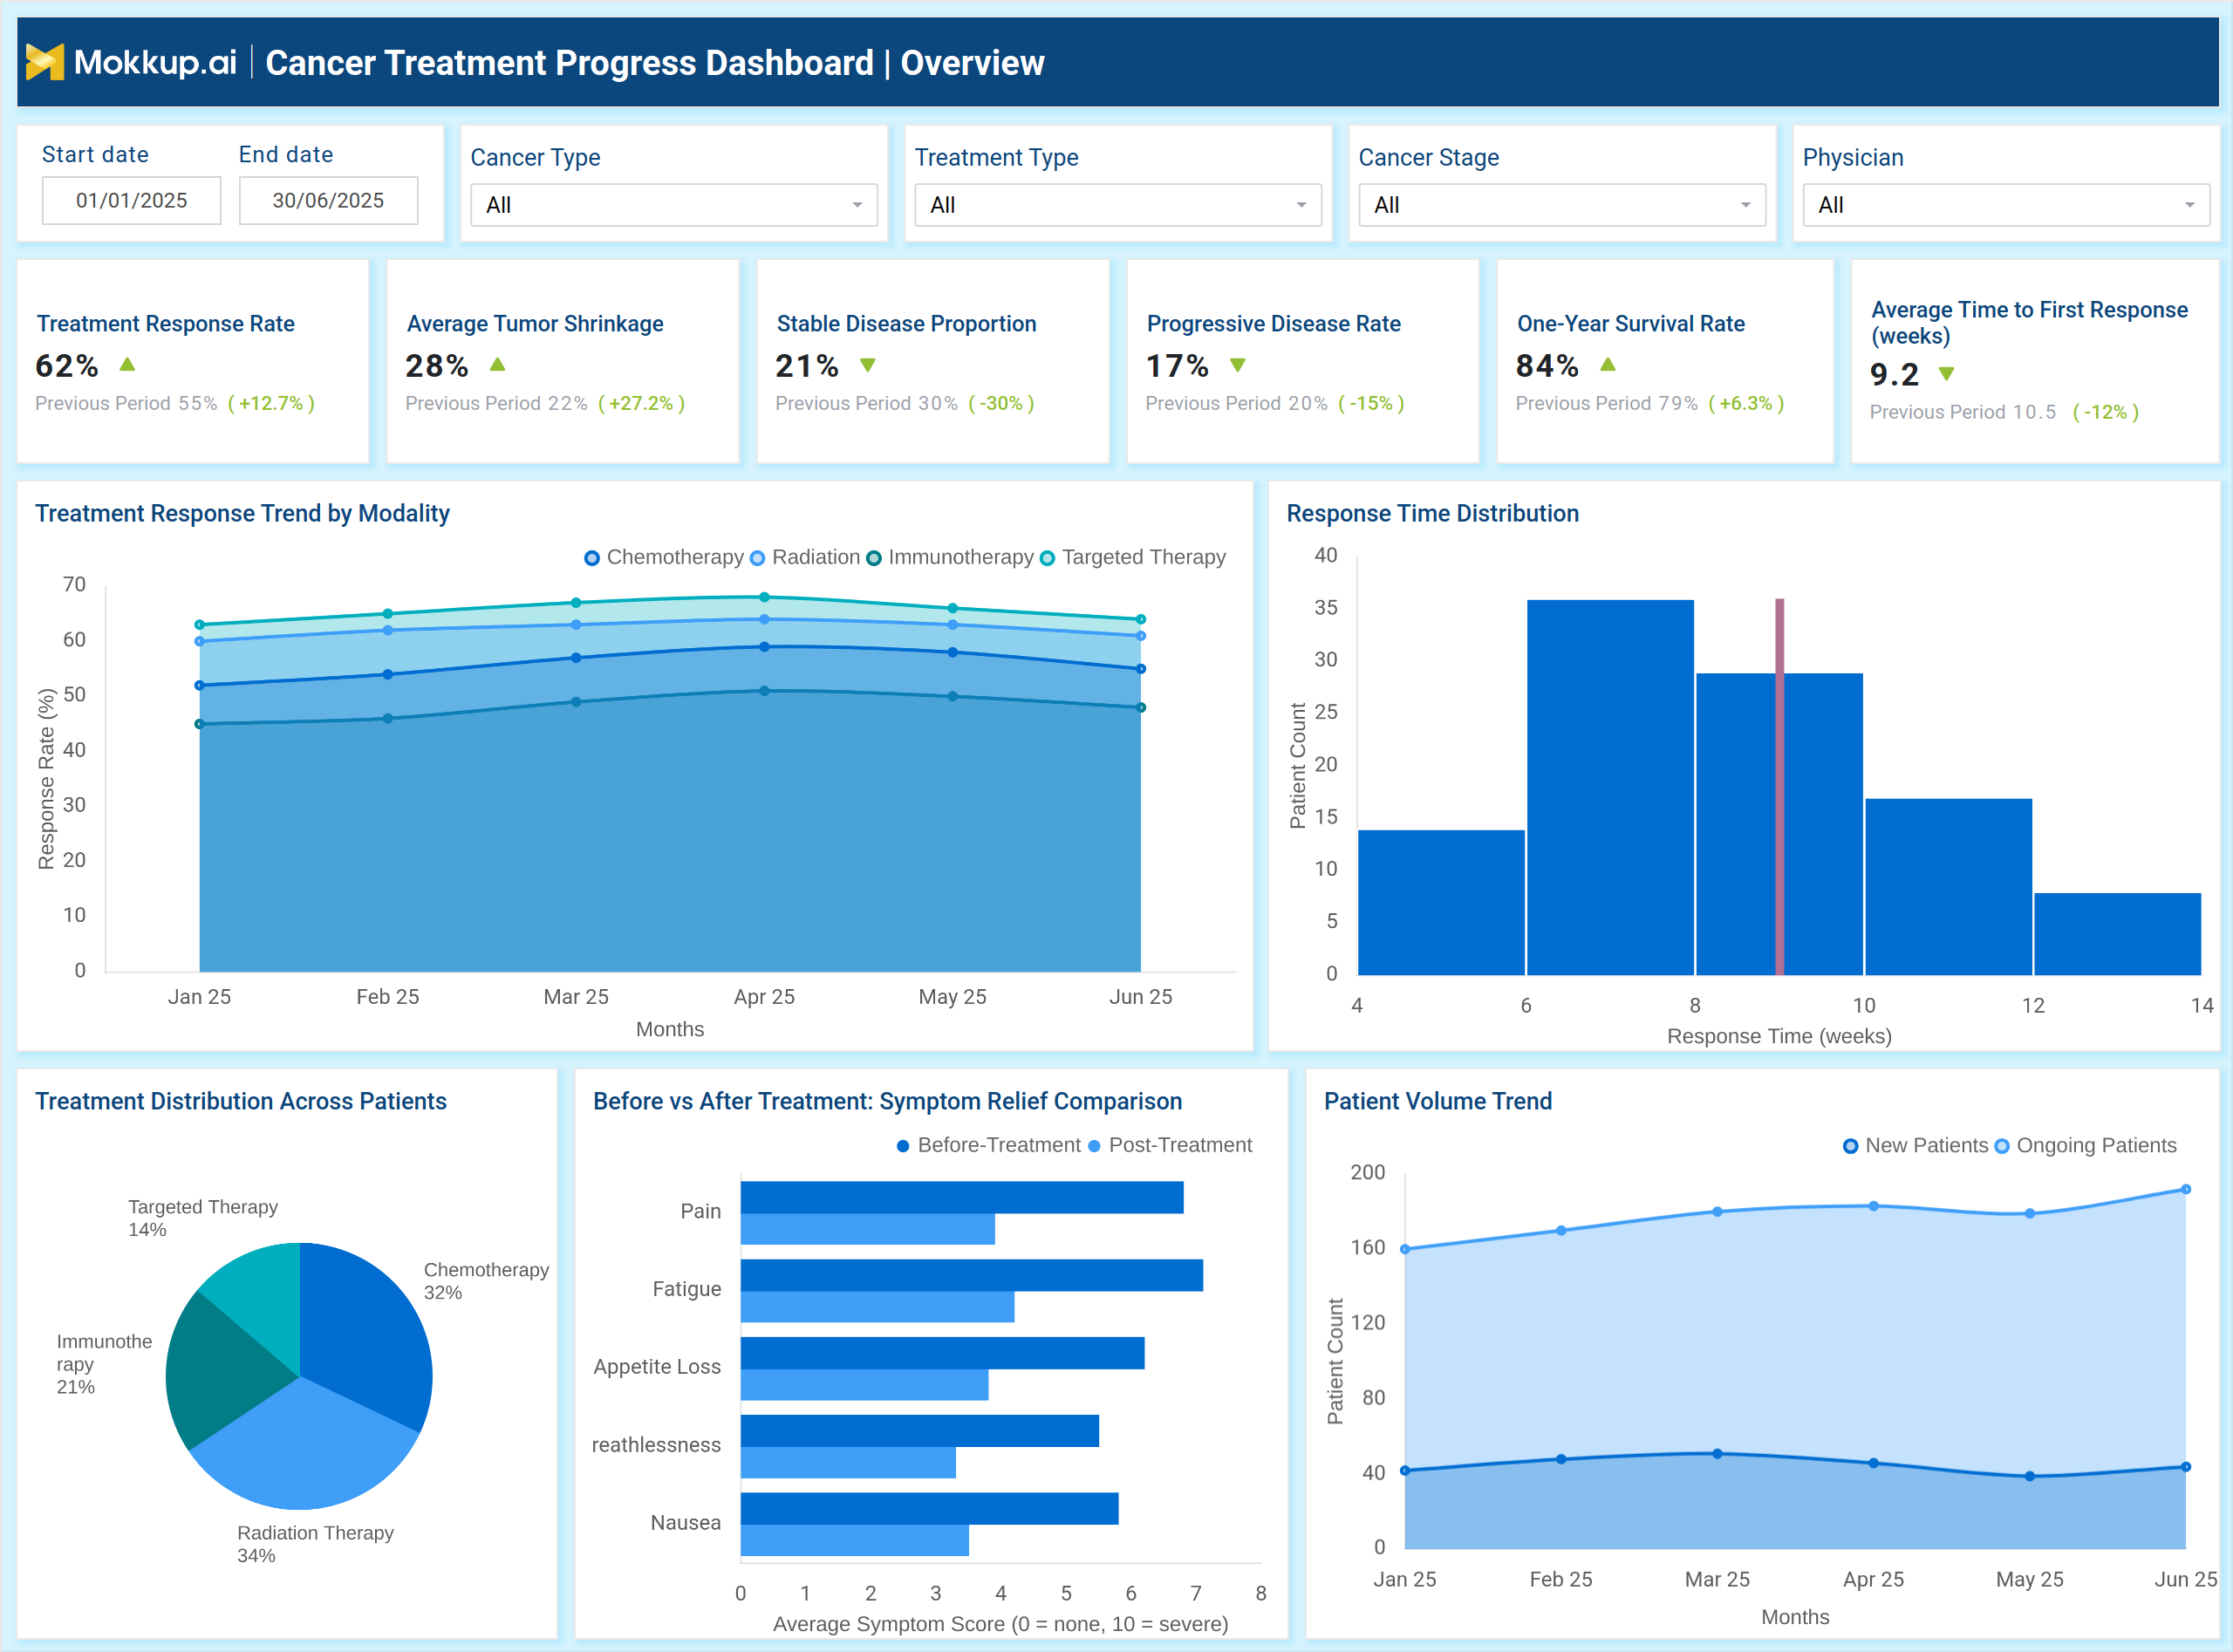Image resolution: width=2233 pixels, height=1652 pixels.
Task: Toggle the Chemotherapy legend marker
Action: tap(592, 558)
